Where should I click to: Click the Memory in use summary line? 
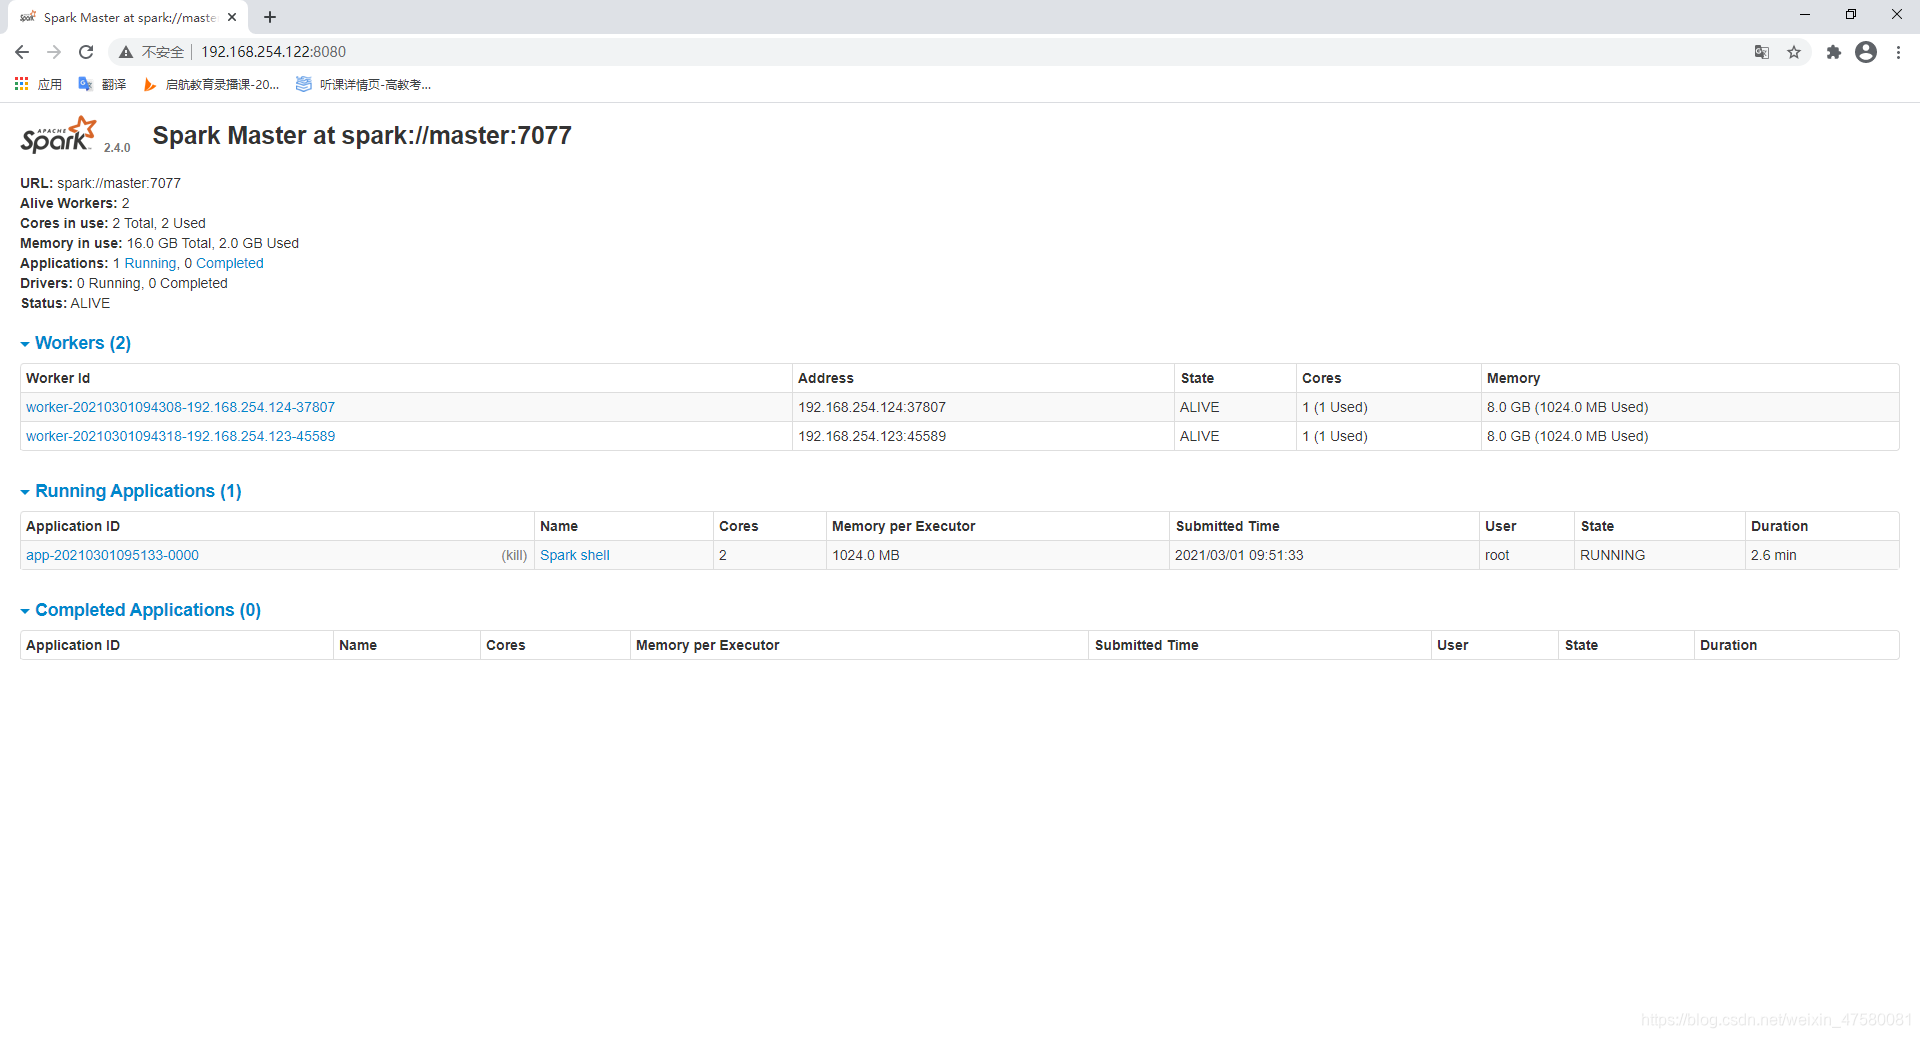159,243
